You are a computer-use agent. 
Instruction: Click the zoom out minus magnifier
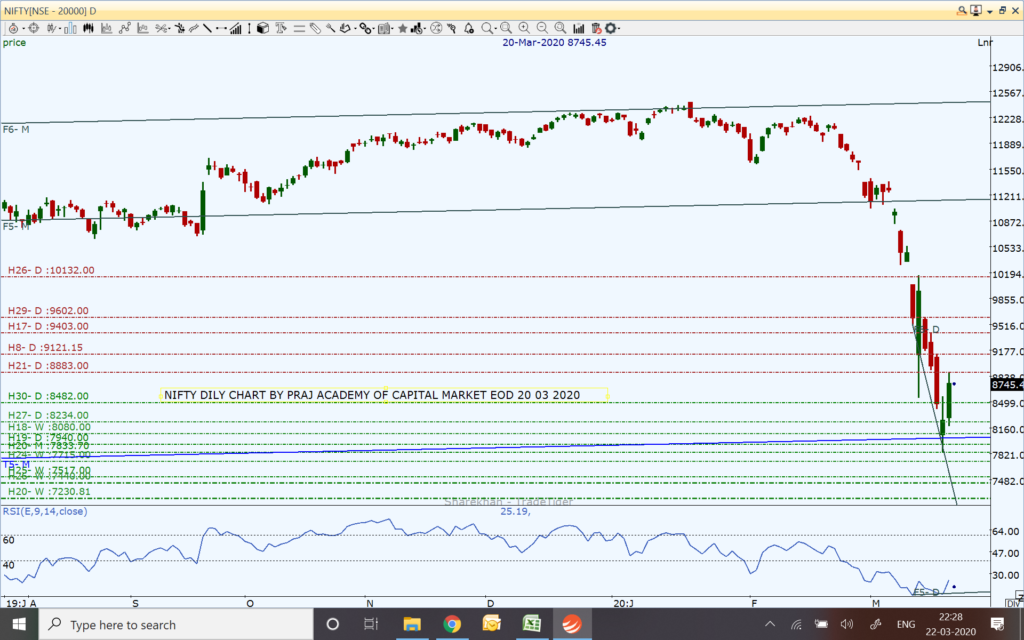[542, 28]
